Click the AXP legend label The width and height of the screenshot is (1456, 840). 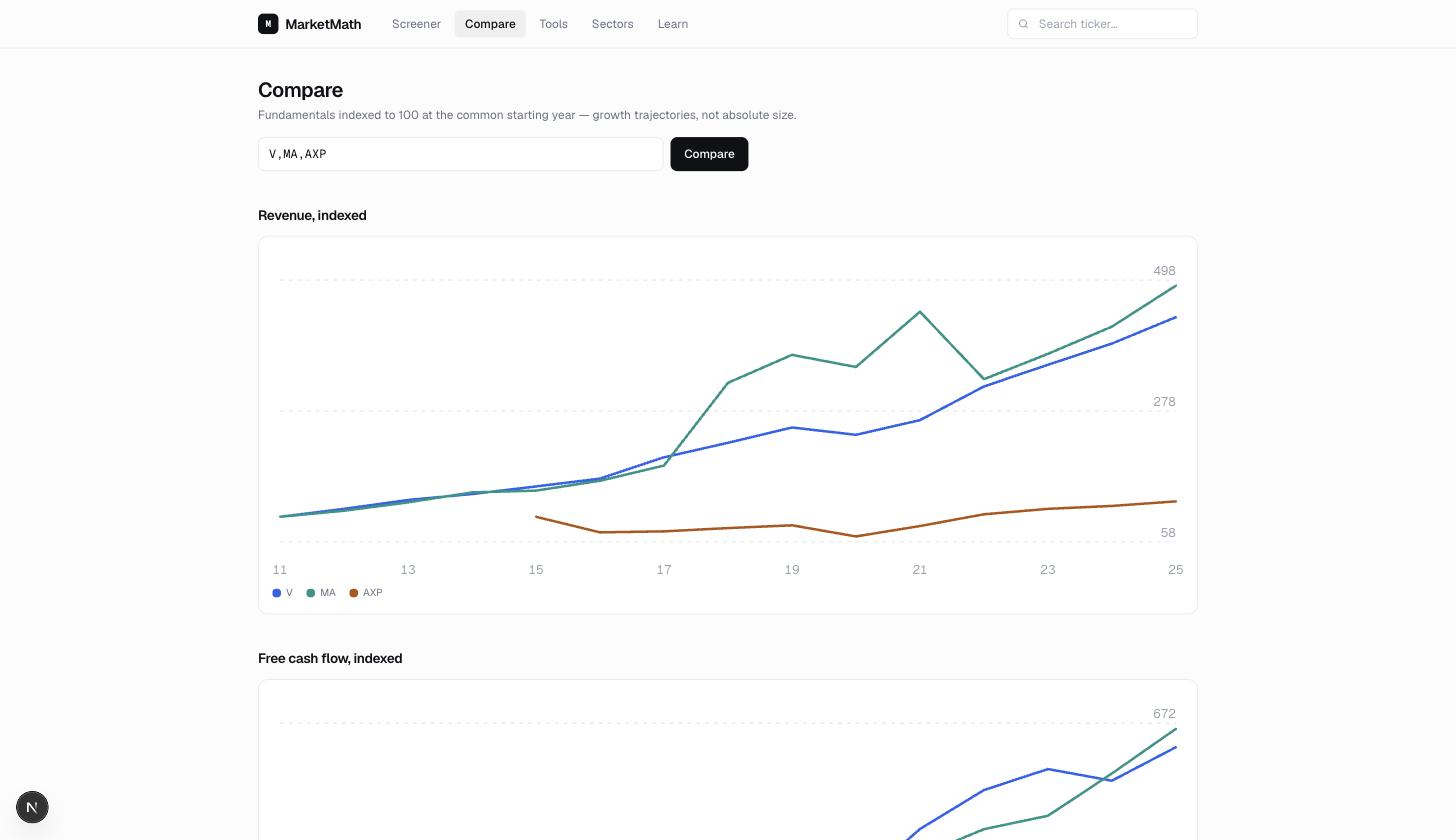point(372,593)
